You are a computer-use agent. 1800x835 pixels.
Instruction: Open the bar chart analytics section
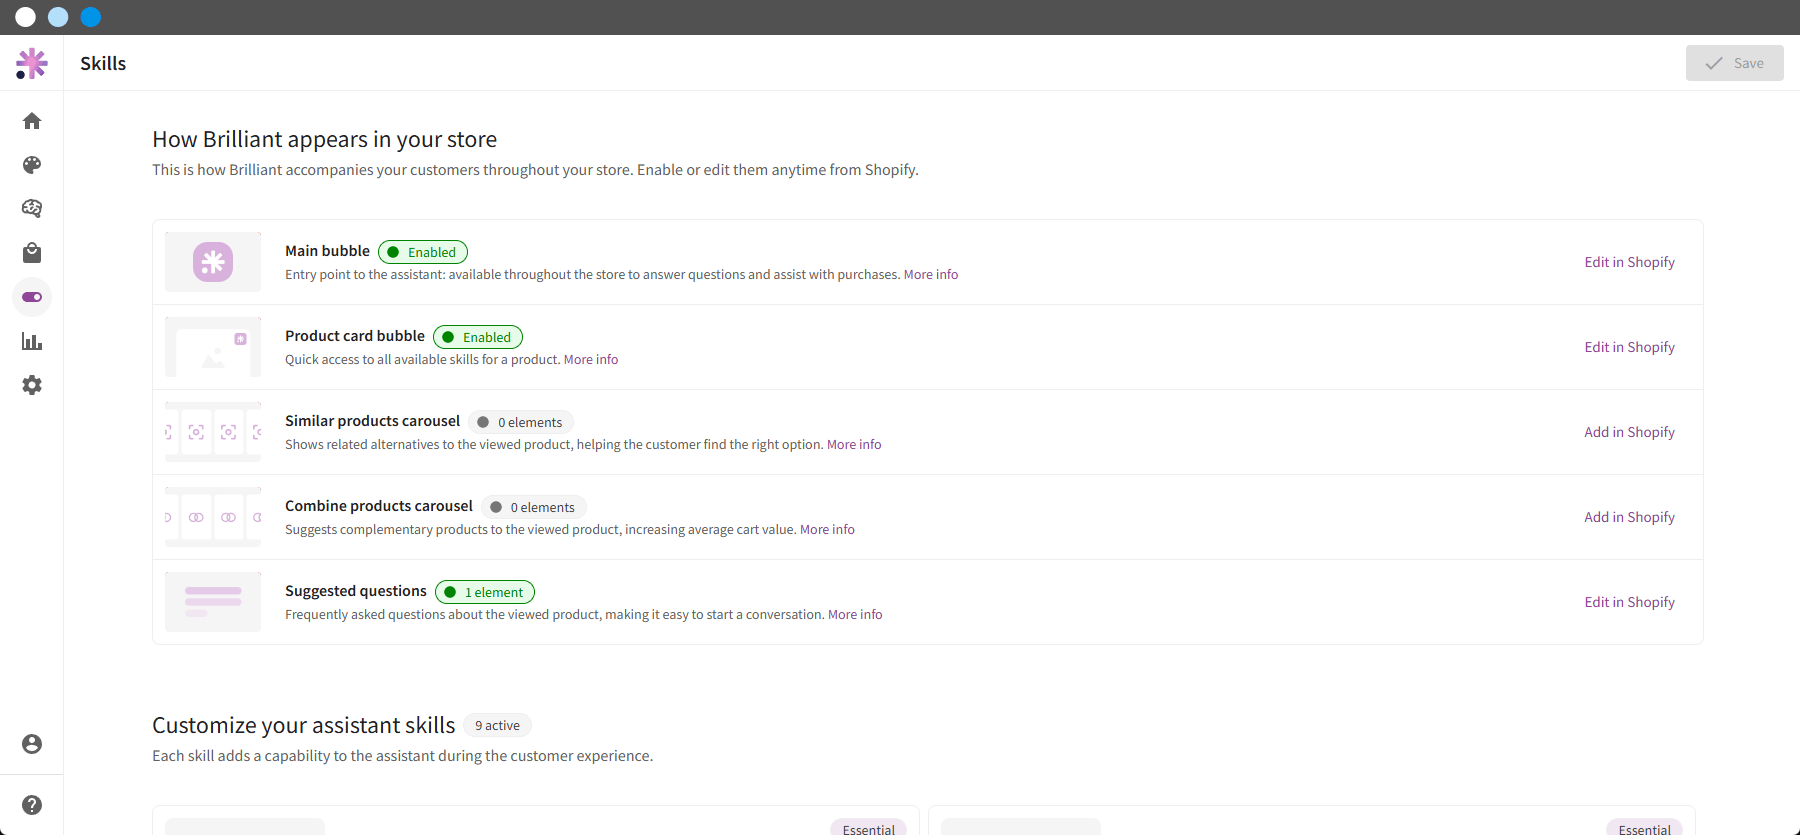[32, 341]
